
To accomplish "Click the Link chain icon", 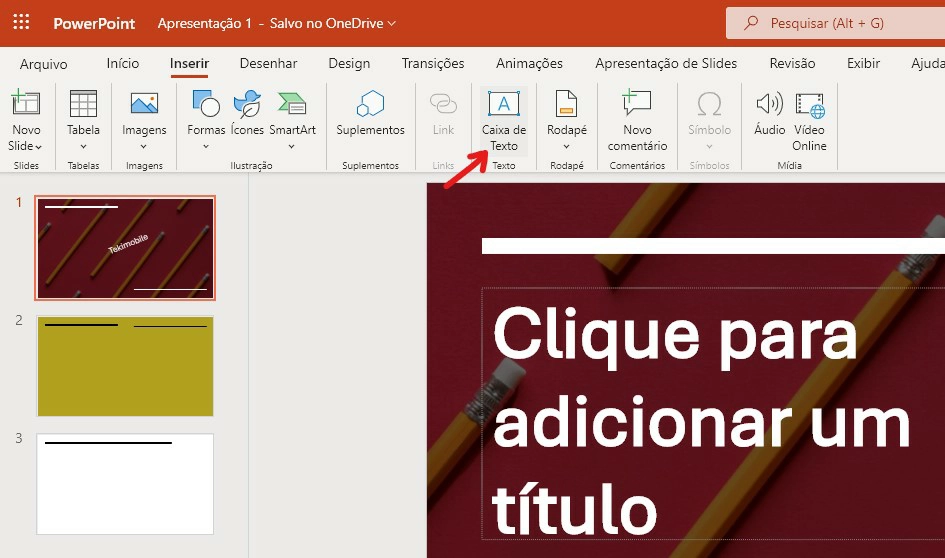I will (443, 104).
